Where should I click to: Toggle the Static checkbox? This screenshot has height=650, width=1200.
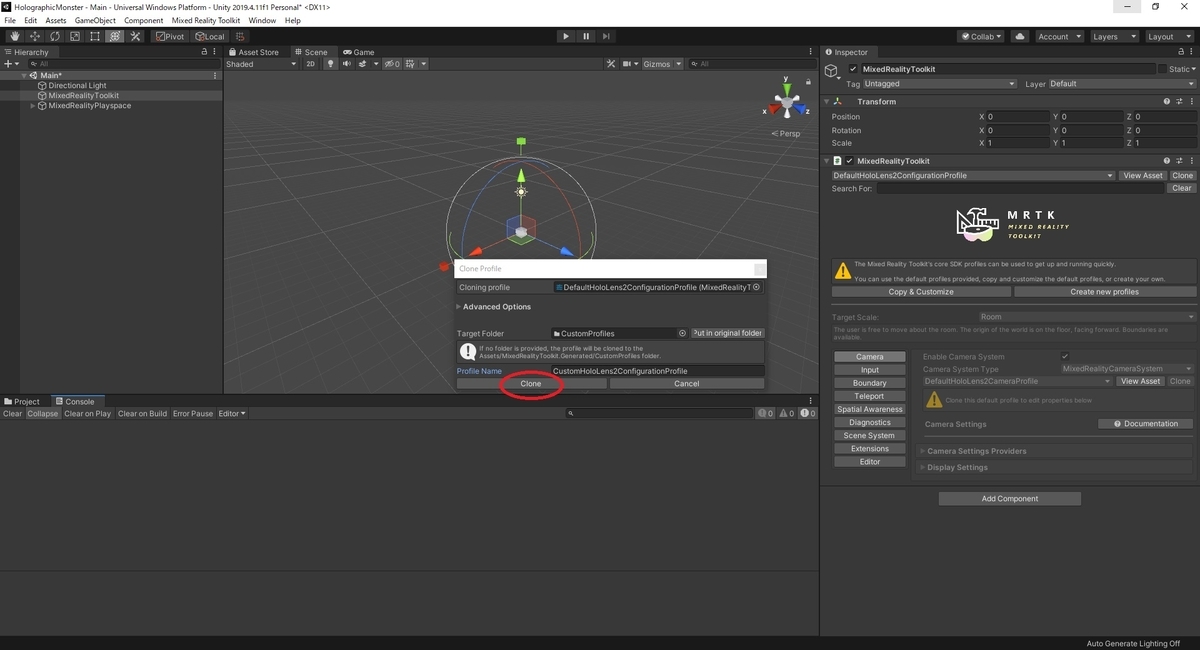(1162, 69)
